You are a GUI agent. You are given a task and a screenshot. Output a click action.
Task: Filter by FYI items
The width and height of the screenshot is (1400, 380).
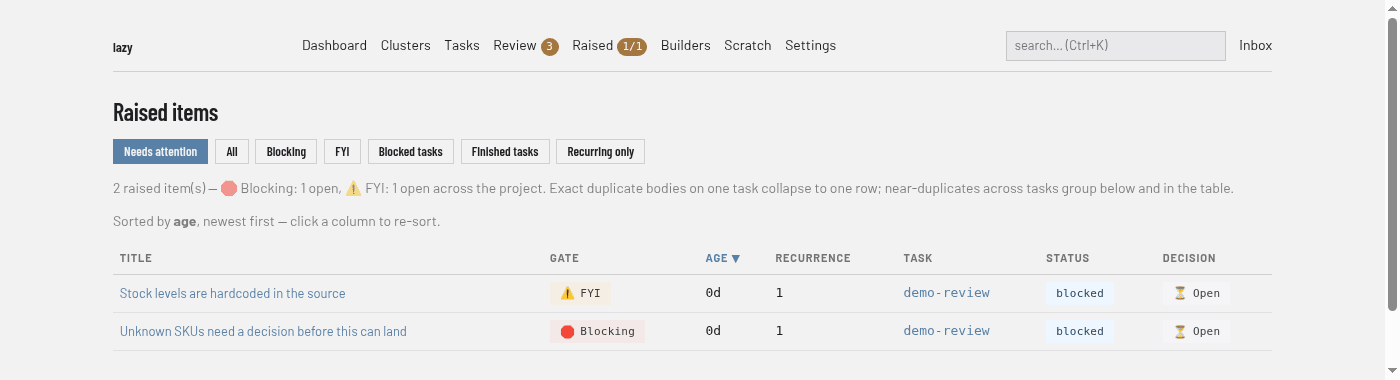(x=342, y=152)
